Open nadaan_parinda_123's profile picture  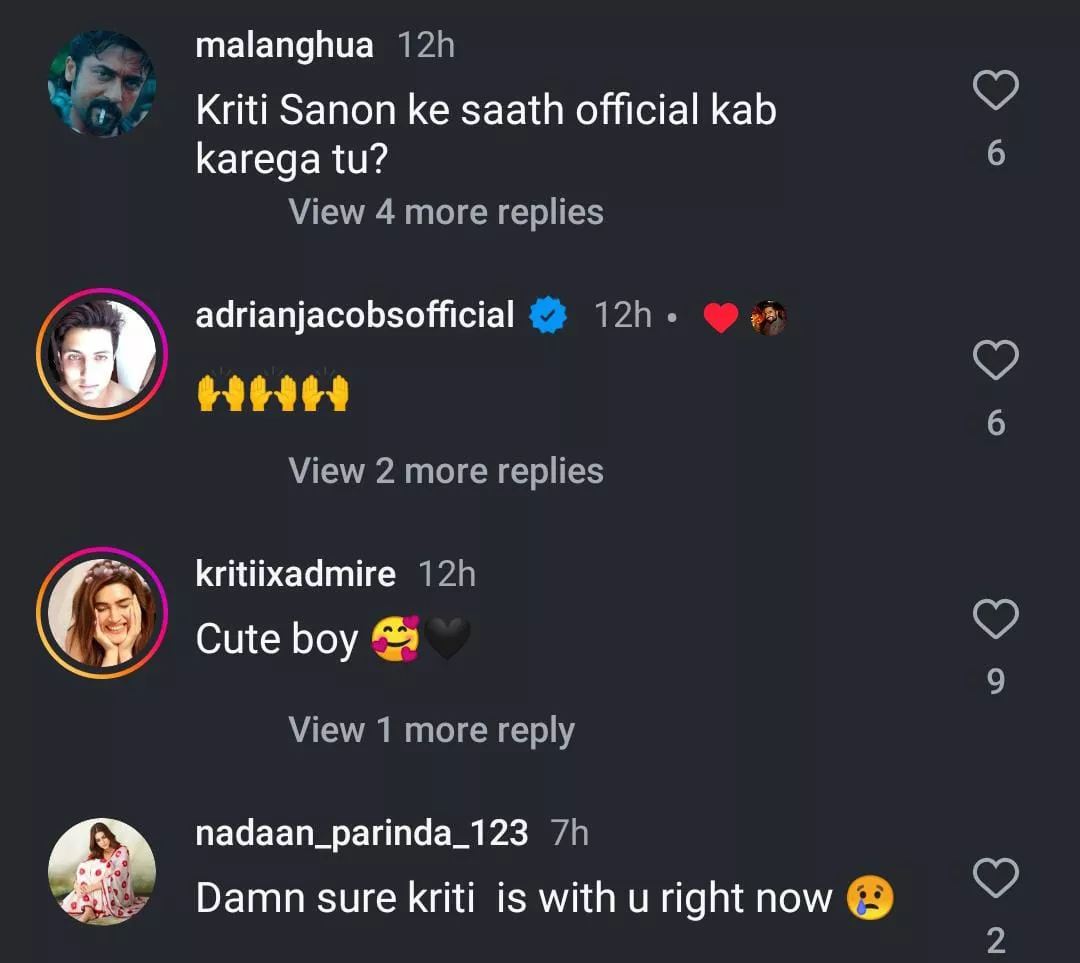[x=102, y=871]
